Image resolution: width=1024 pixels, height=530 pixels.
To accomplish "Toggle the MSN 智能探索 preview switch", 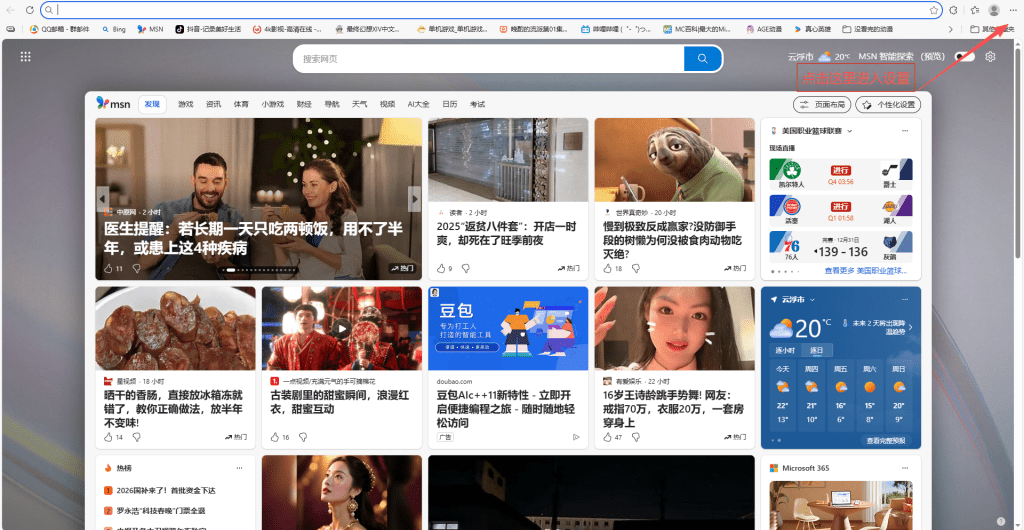I will (x=965, y=57).
